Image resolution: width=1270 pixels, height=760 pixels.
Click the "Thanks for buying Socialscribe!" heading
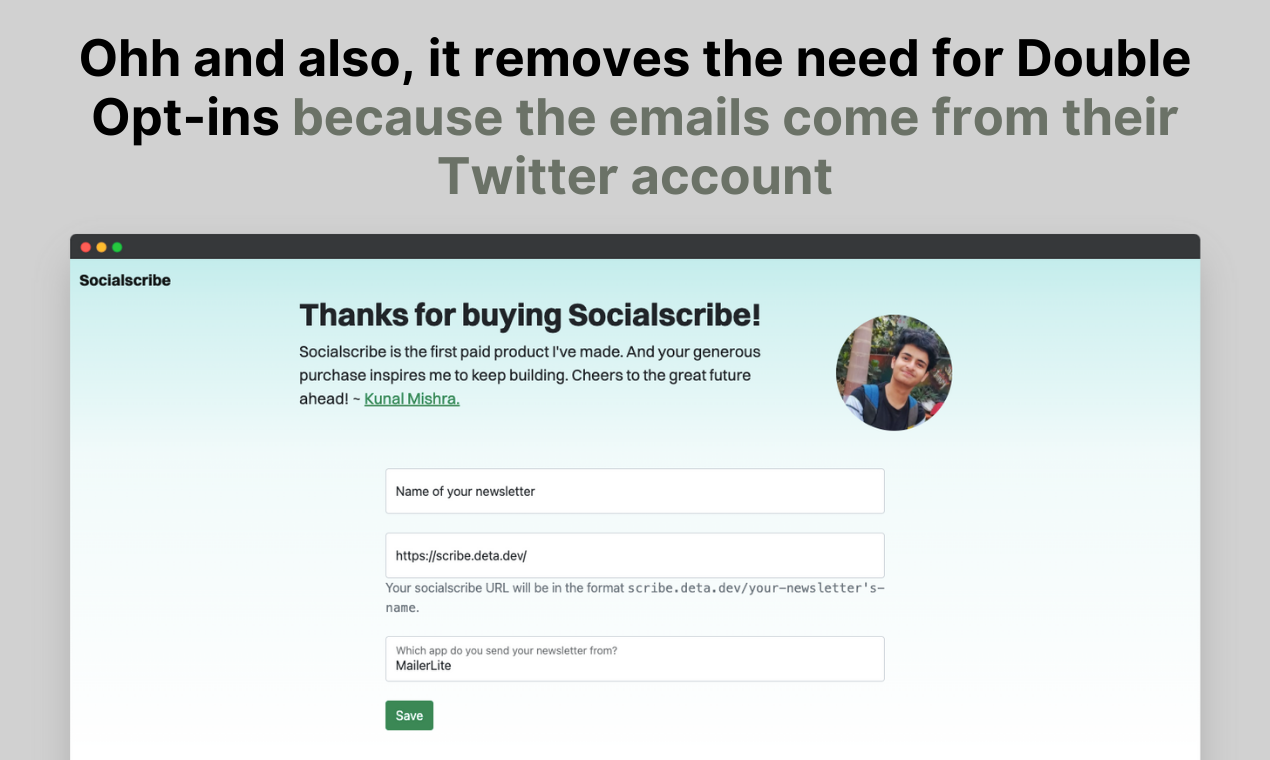tap(529, 314)
